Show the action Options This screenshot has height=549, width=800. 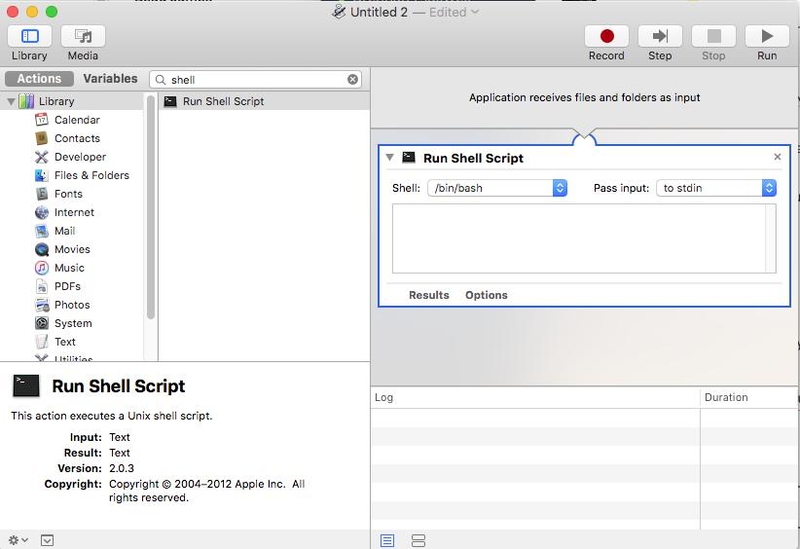tap(486, 295)
